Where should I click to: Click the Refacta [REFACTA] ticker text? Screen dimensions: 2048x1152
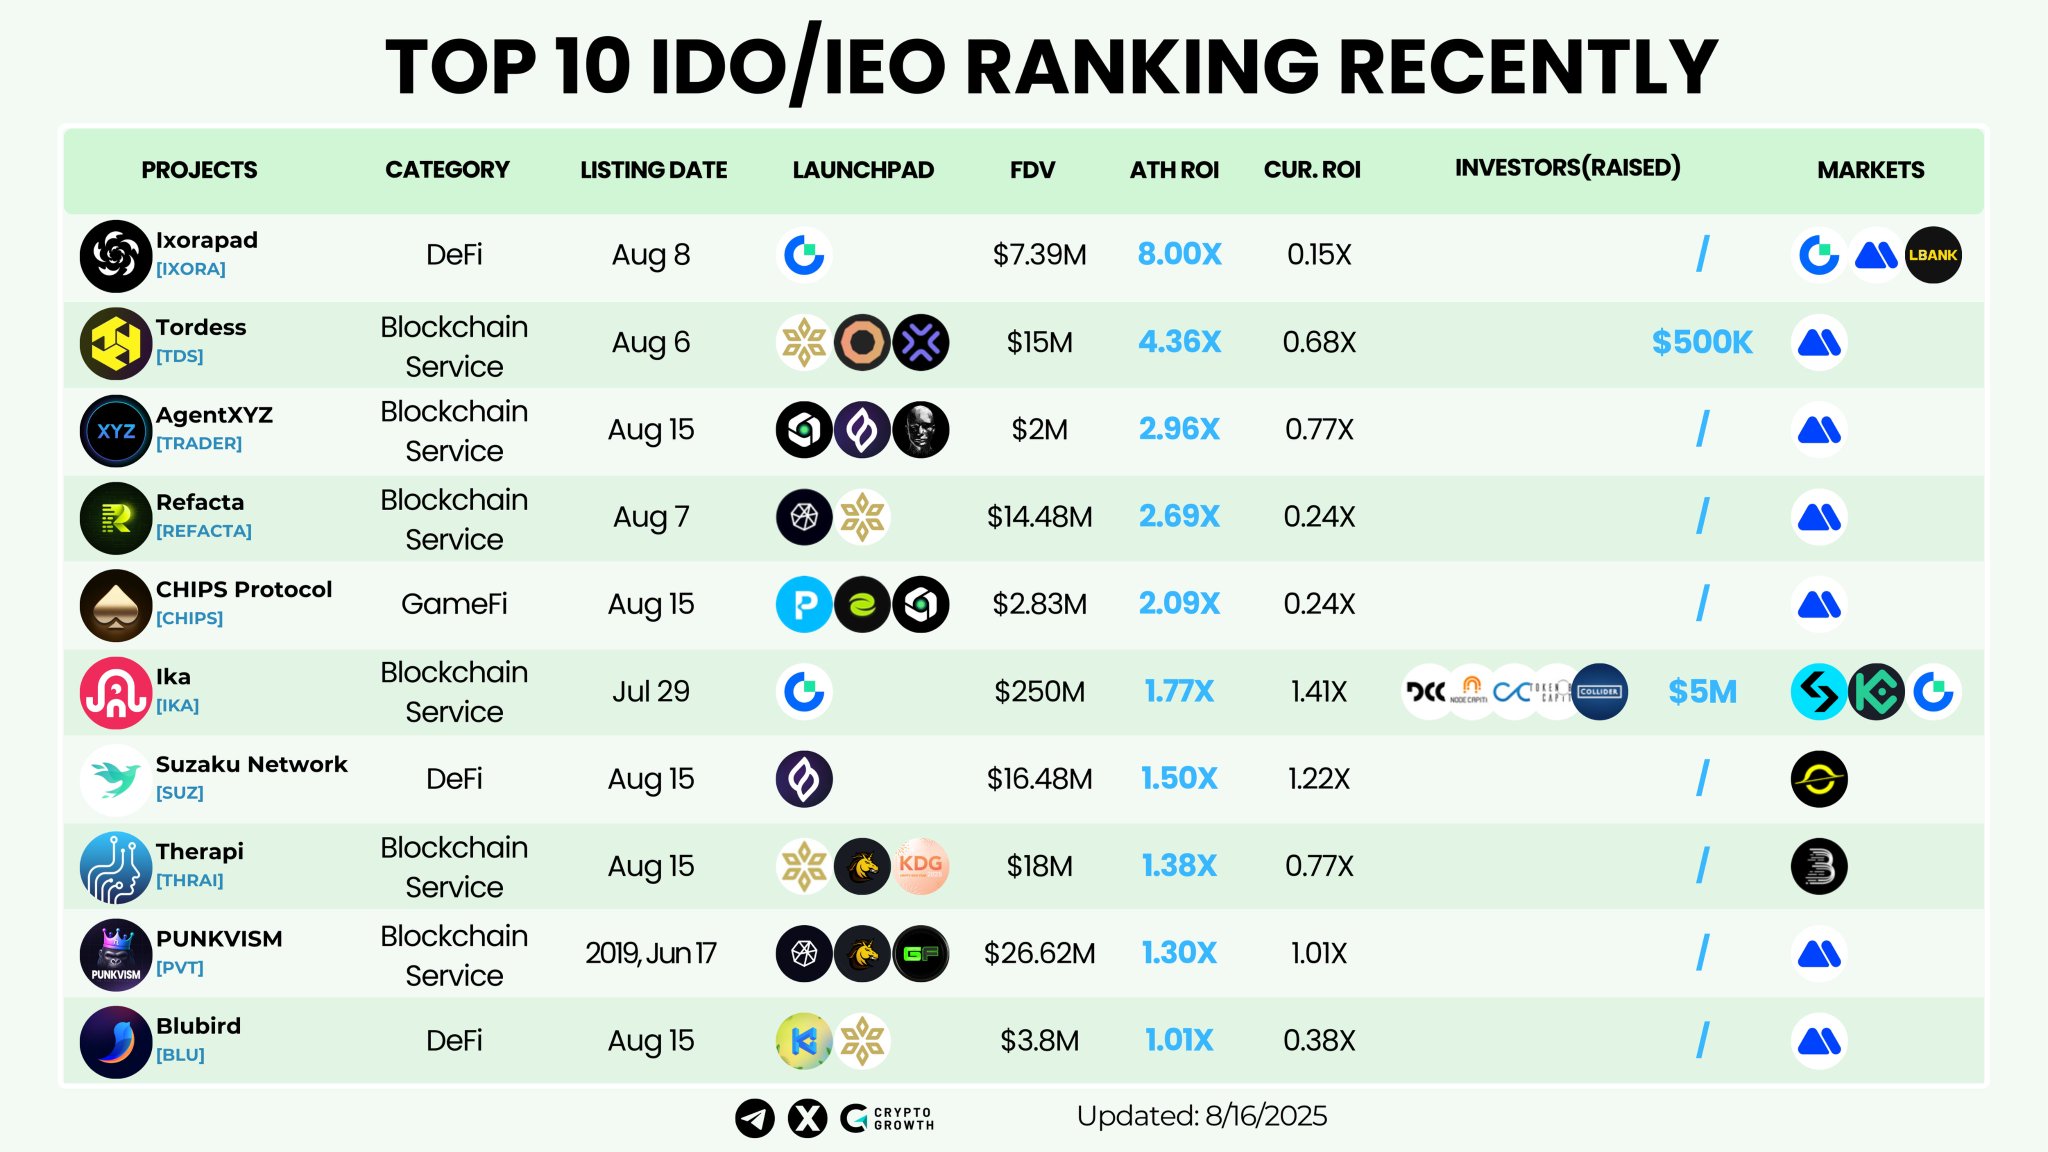click(204, 531)
